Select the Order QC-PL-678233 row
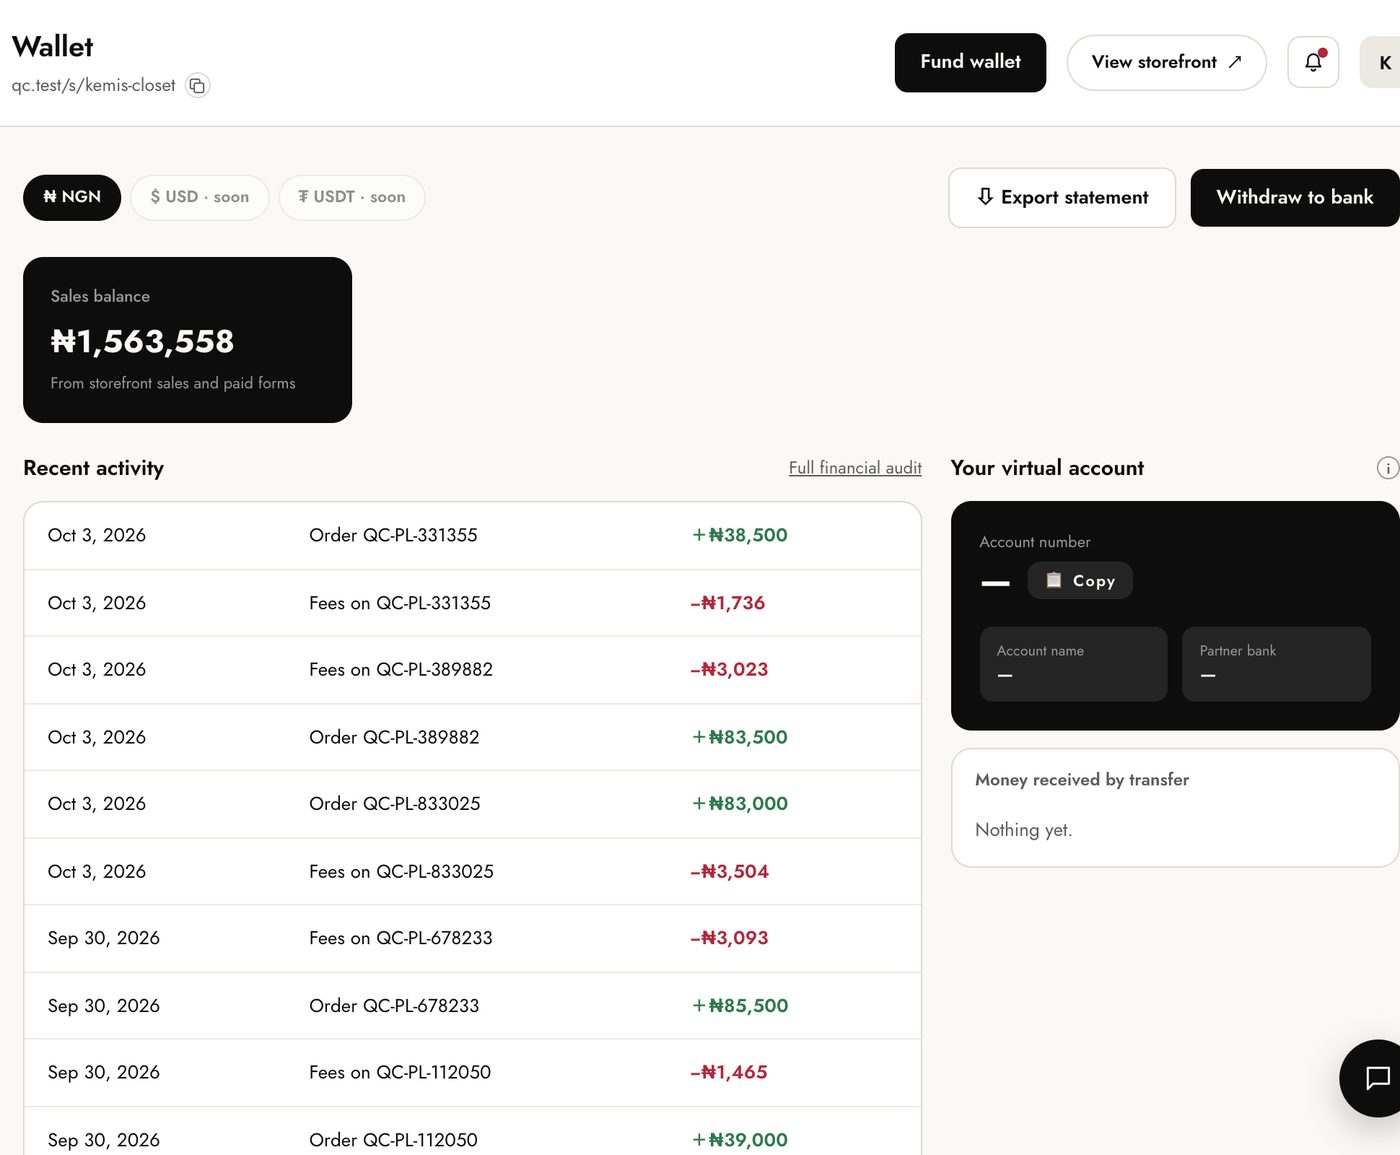 pyautogui.click(x=472, y=1006)
